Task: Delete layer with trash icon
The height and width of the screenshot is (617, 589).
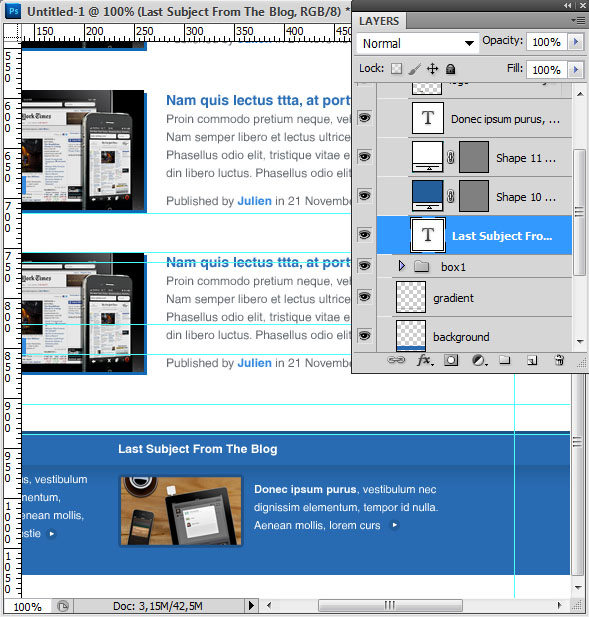Action: coord(559,360)
